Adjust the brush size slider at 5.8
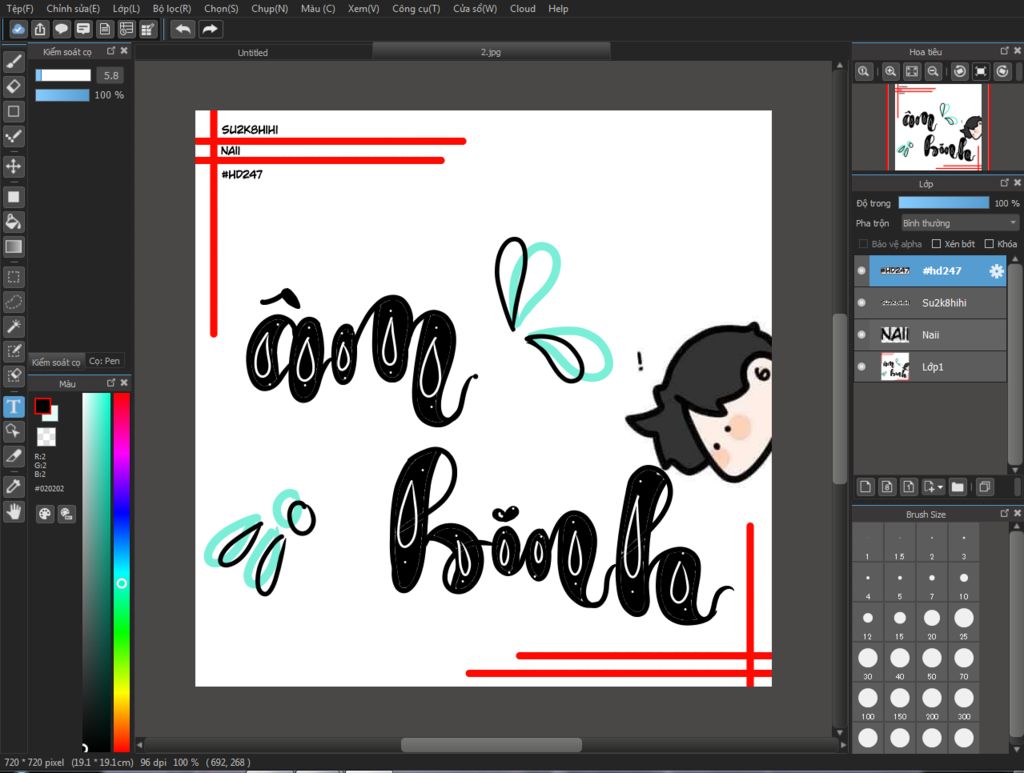This screenshot has height=773, width=1024. 63,75
